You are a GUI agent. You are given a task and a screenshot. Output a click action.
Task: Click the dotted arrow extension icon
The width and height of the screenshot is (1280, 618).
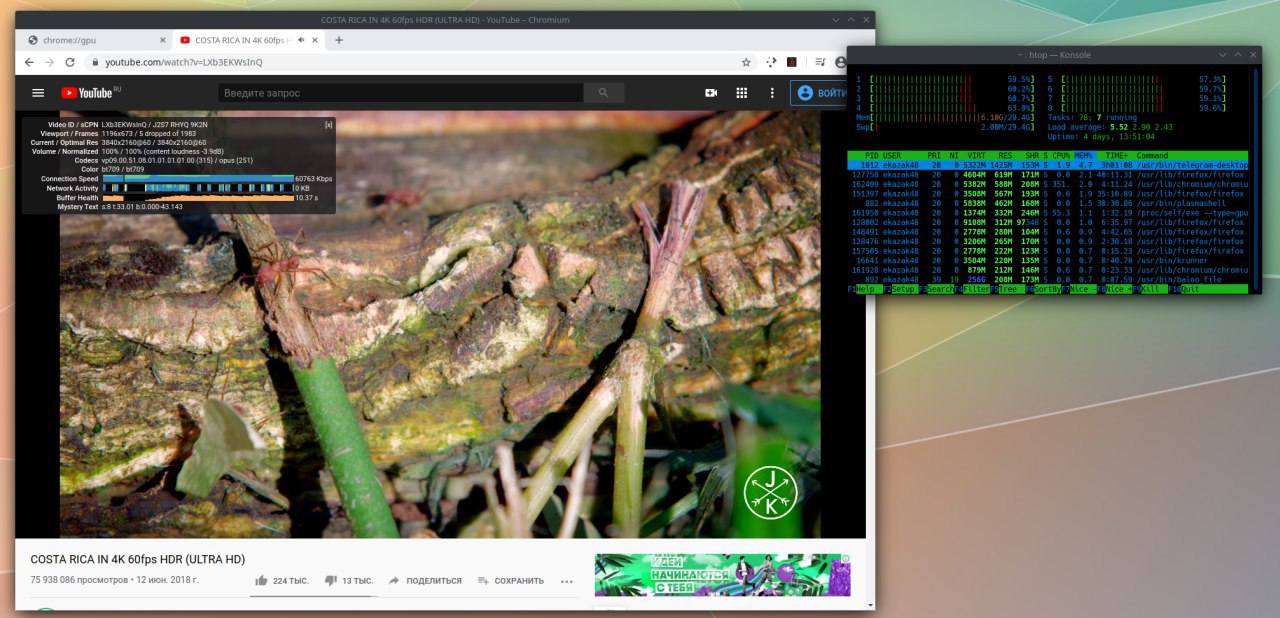point(771,62)
